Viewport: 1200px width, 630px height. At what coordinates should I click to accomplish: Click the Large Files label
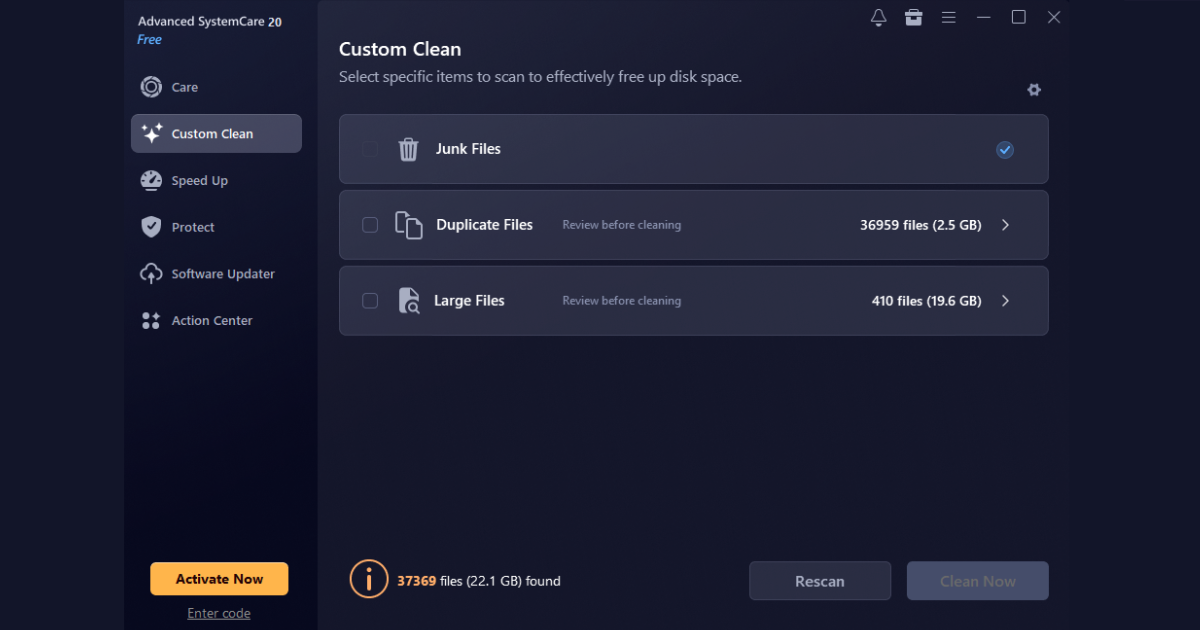tap(469, 301)
